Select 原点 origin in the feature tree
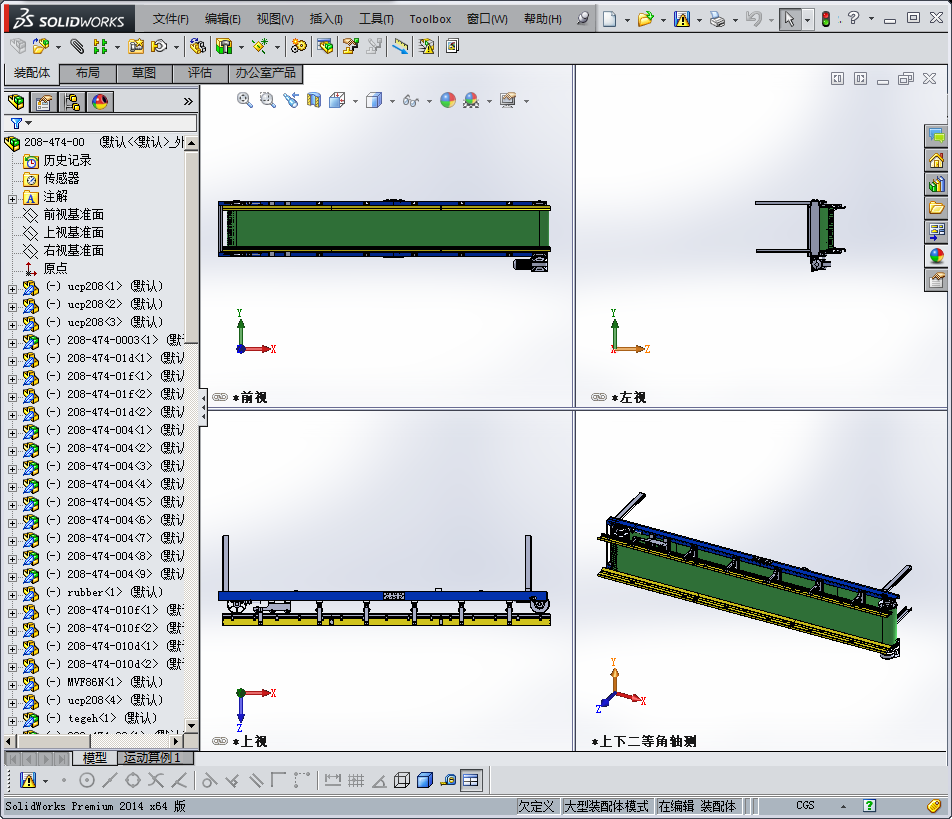 click(55, 268)
